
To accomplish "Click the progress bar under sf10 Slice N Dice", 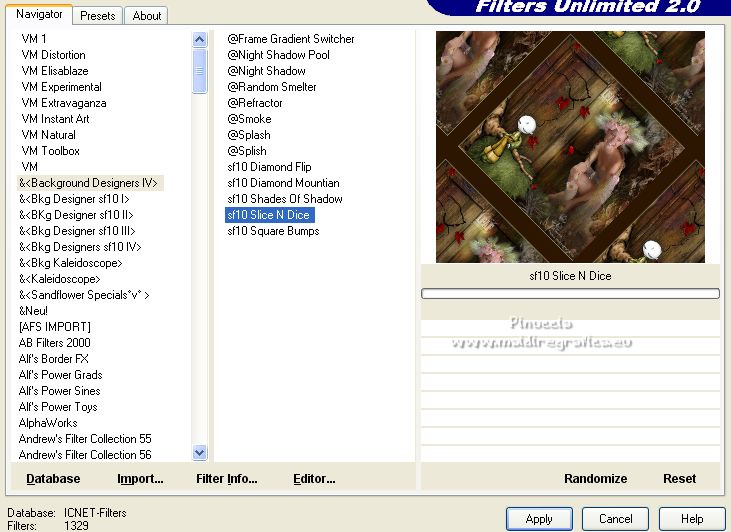I will (x=570, y=293).
